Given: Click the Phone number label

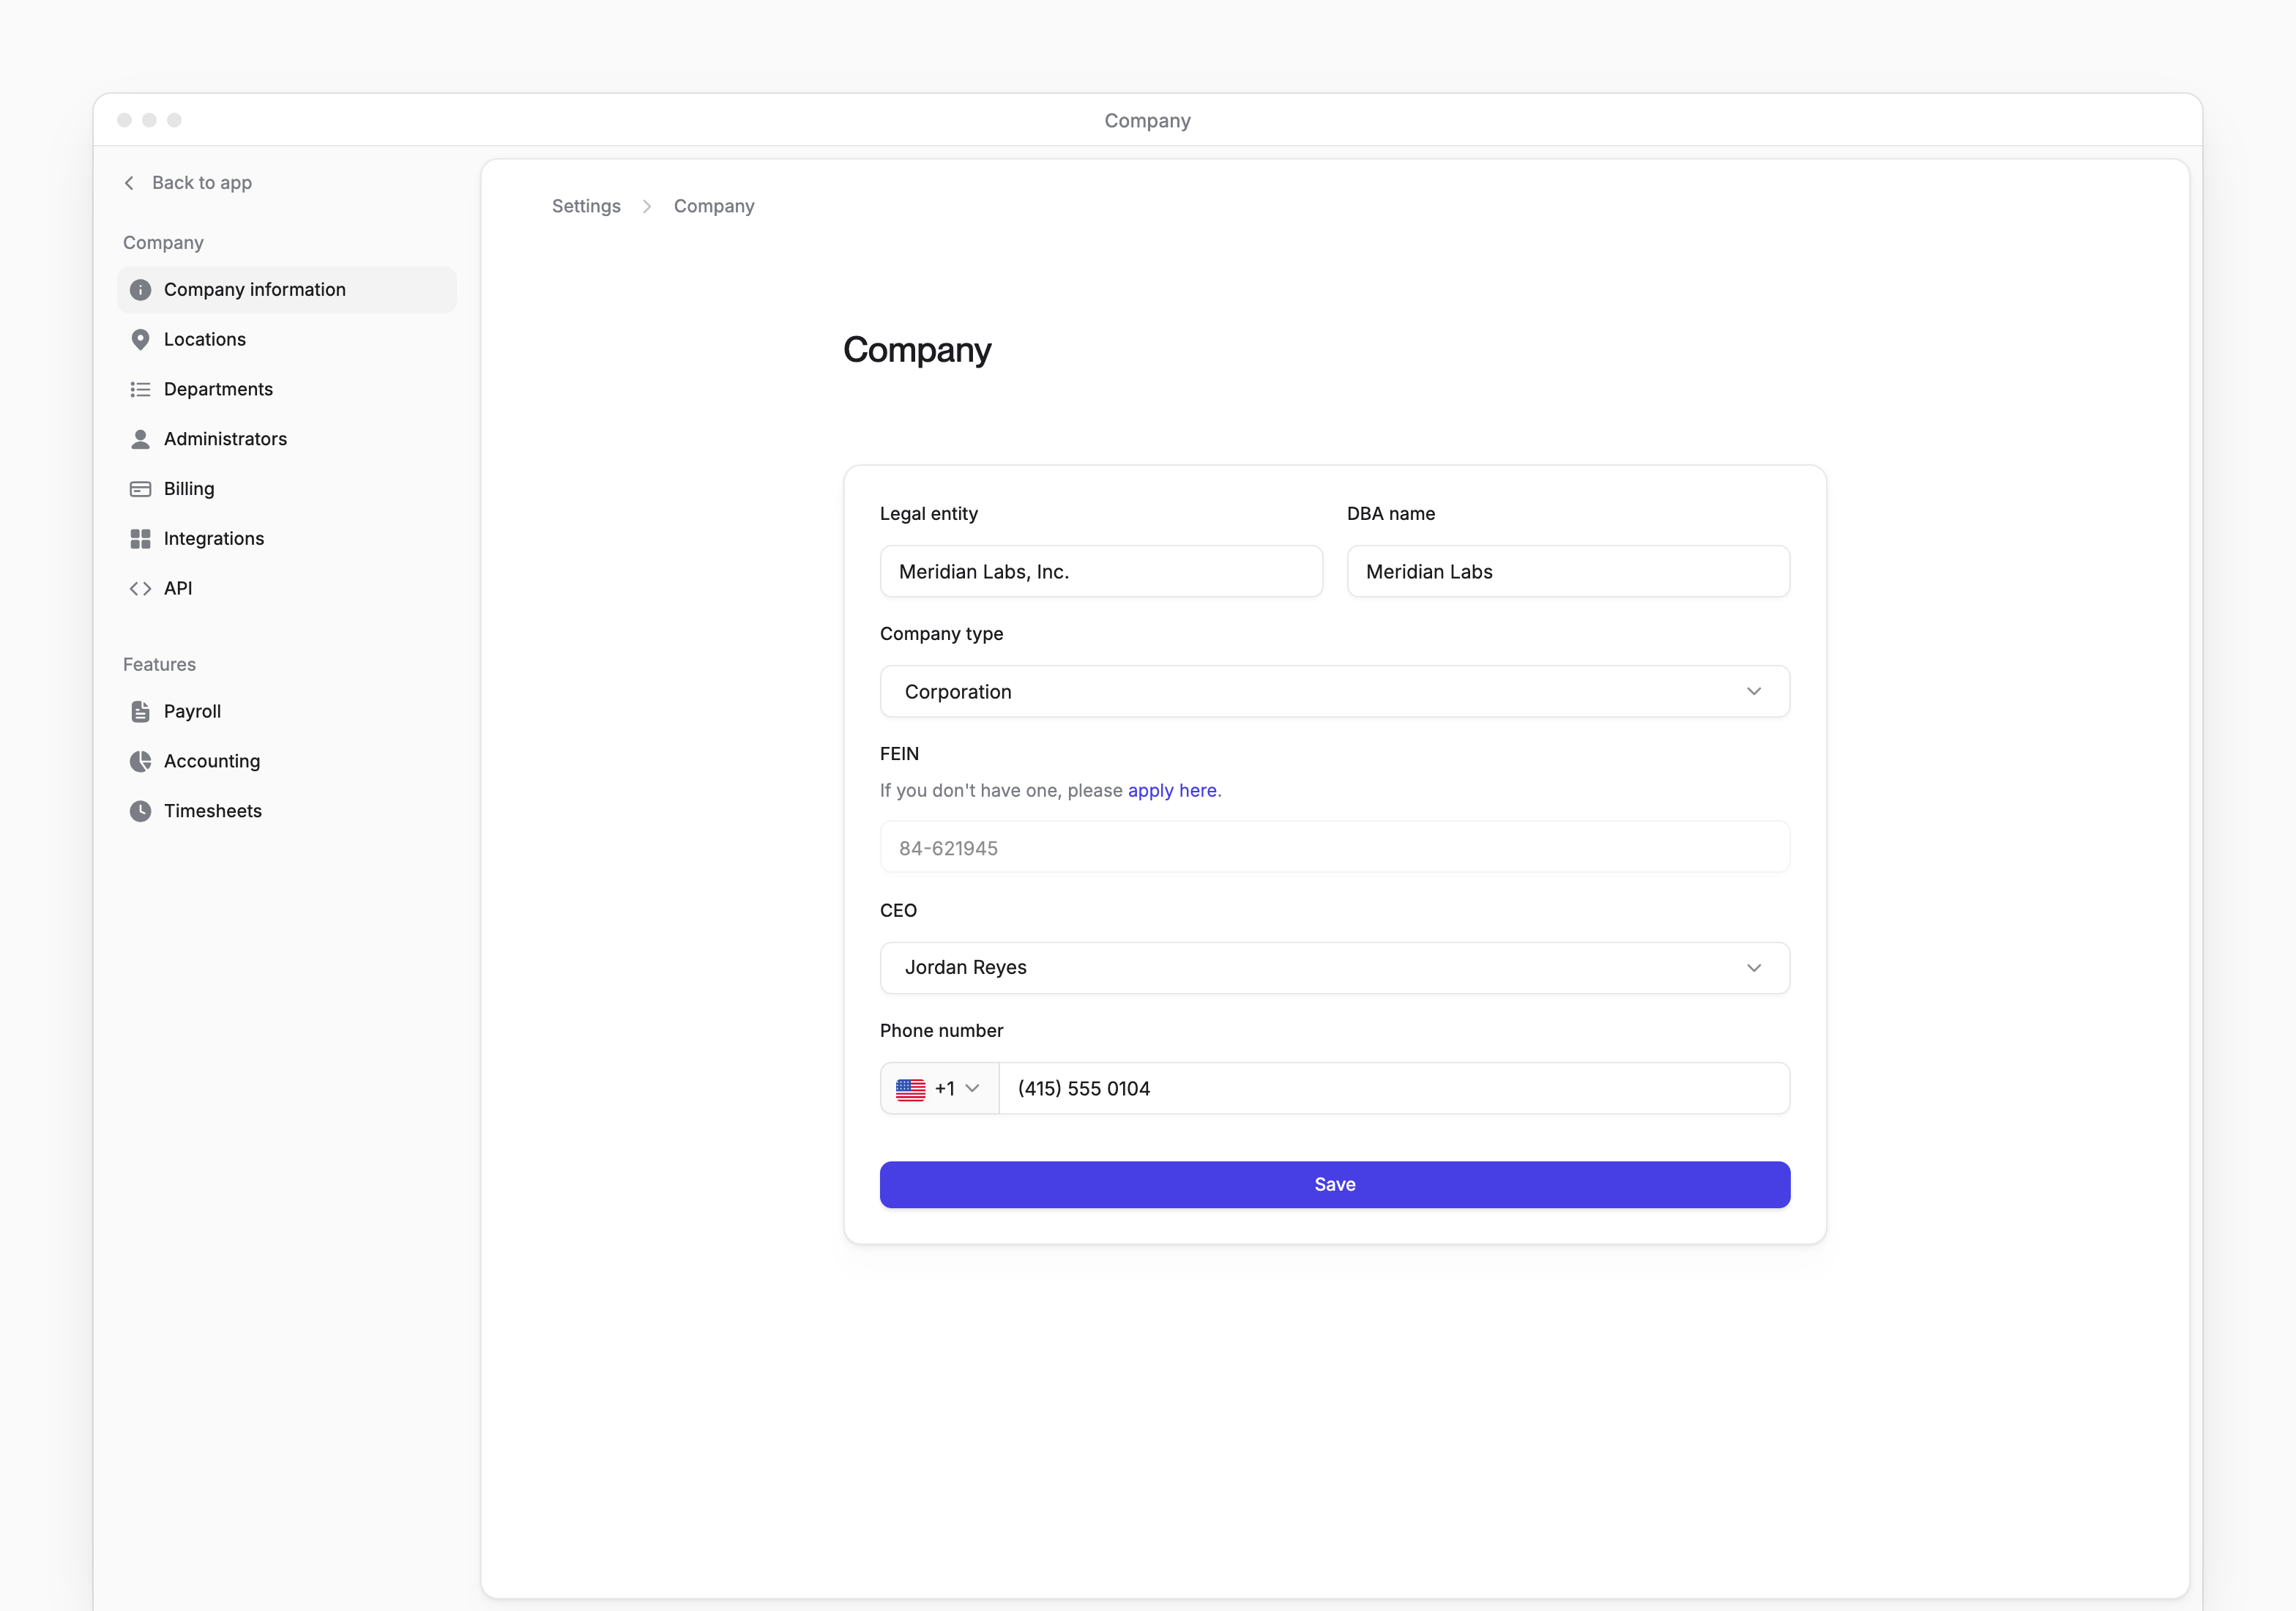Looking at the screenshot, I should click(941, 1031).
